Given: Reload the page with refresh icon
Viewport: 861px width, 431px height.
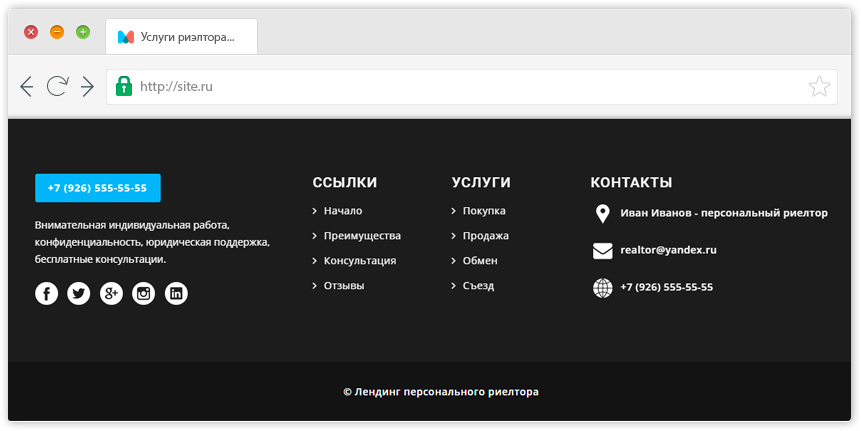Looking at the screenshot, I should (x=57, y=86).
